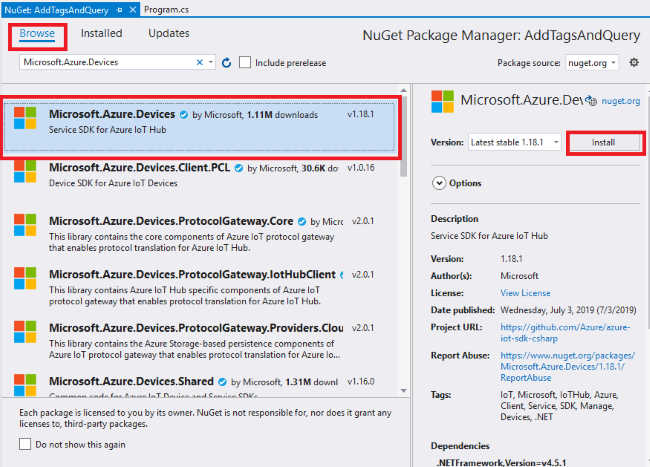Click ProtocolGateway.Core package logo icon
The image size is (650, 467).
click(x=25, y=228)
